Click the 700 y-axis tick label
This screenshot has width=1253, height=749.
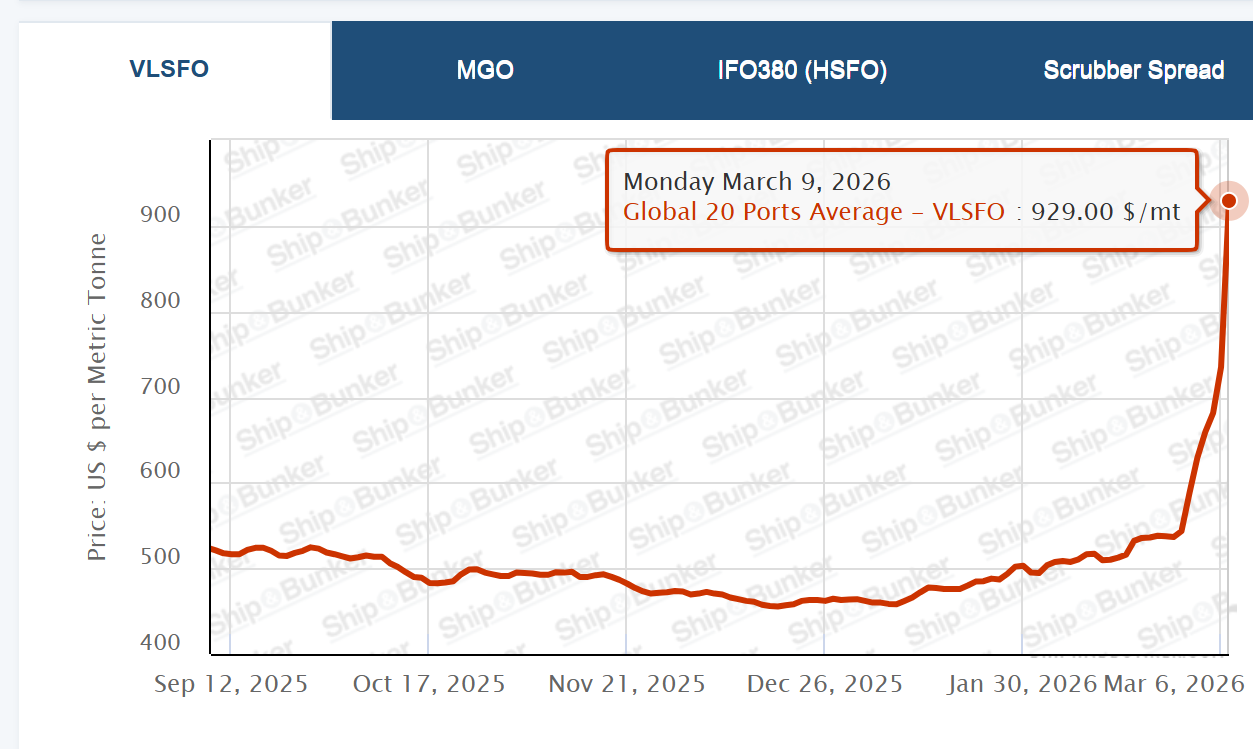tap(160, 386)
